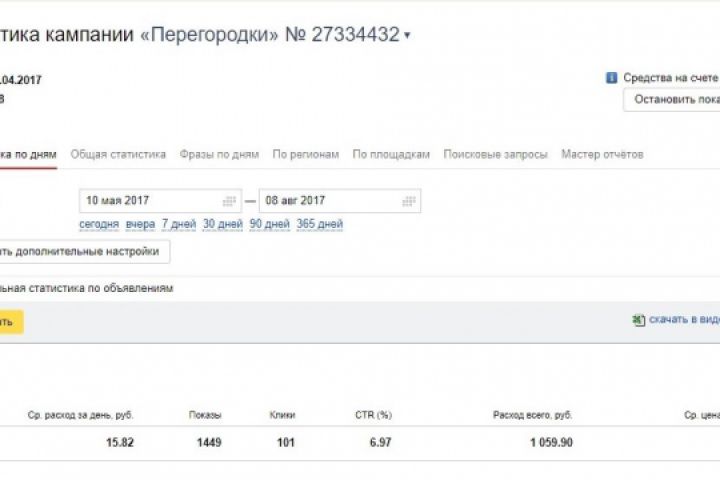Choose the «вчера» period link
720x480 pixels.
coord(140,224)
